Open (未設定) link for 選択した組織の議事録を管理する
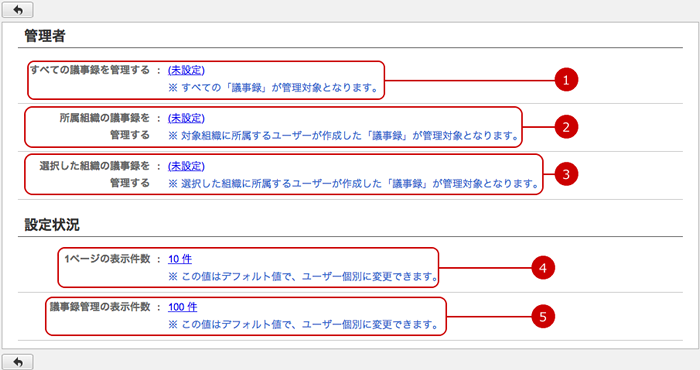Image resolution: width=700 pixels, height=370 pixels. [186, 166]
